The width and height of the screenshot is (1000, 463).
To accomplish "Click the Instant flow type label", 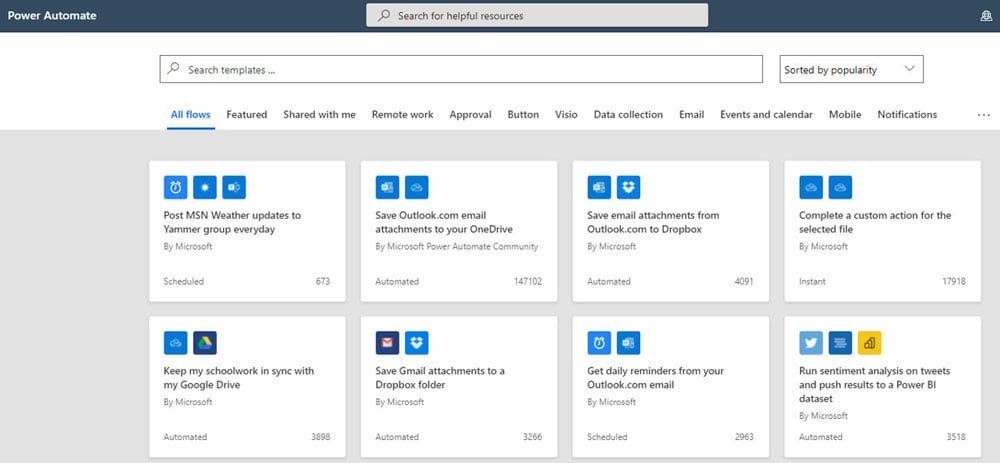I will click(812, 281).
